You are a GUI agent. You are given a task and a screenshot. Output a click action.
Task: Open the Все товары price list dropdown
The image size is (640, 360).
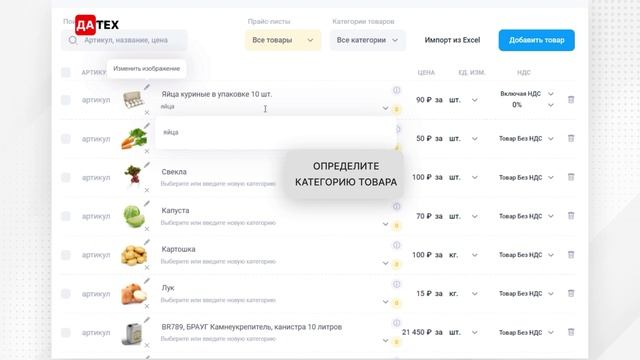point(283,40)
